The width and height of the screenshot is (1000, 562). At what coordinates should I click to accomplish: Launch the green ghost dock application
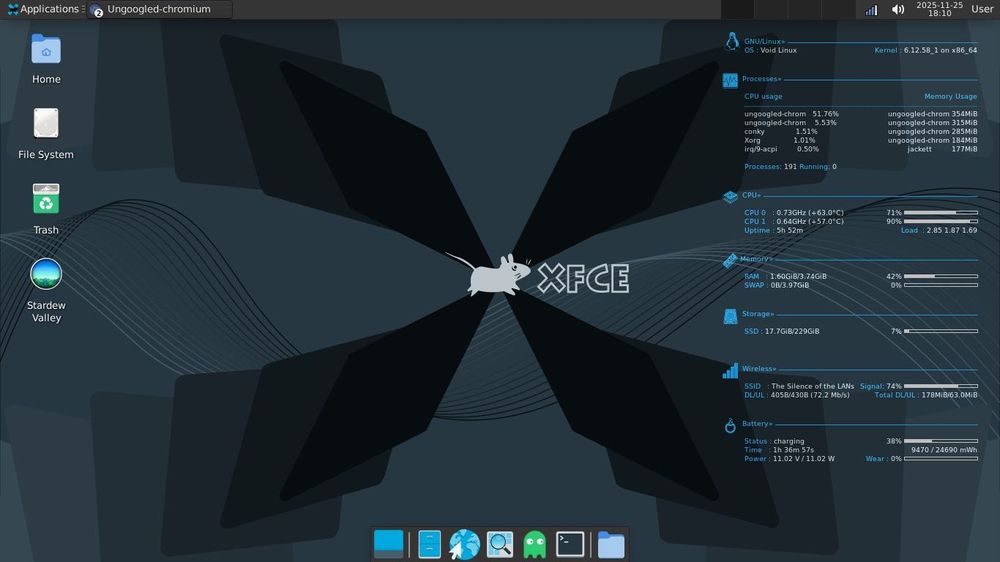point(534,545)
